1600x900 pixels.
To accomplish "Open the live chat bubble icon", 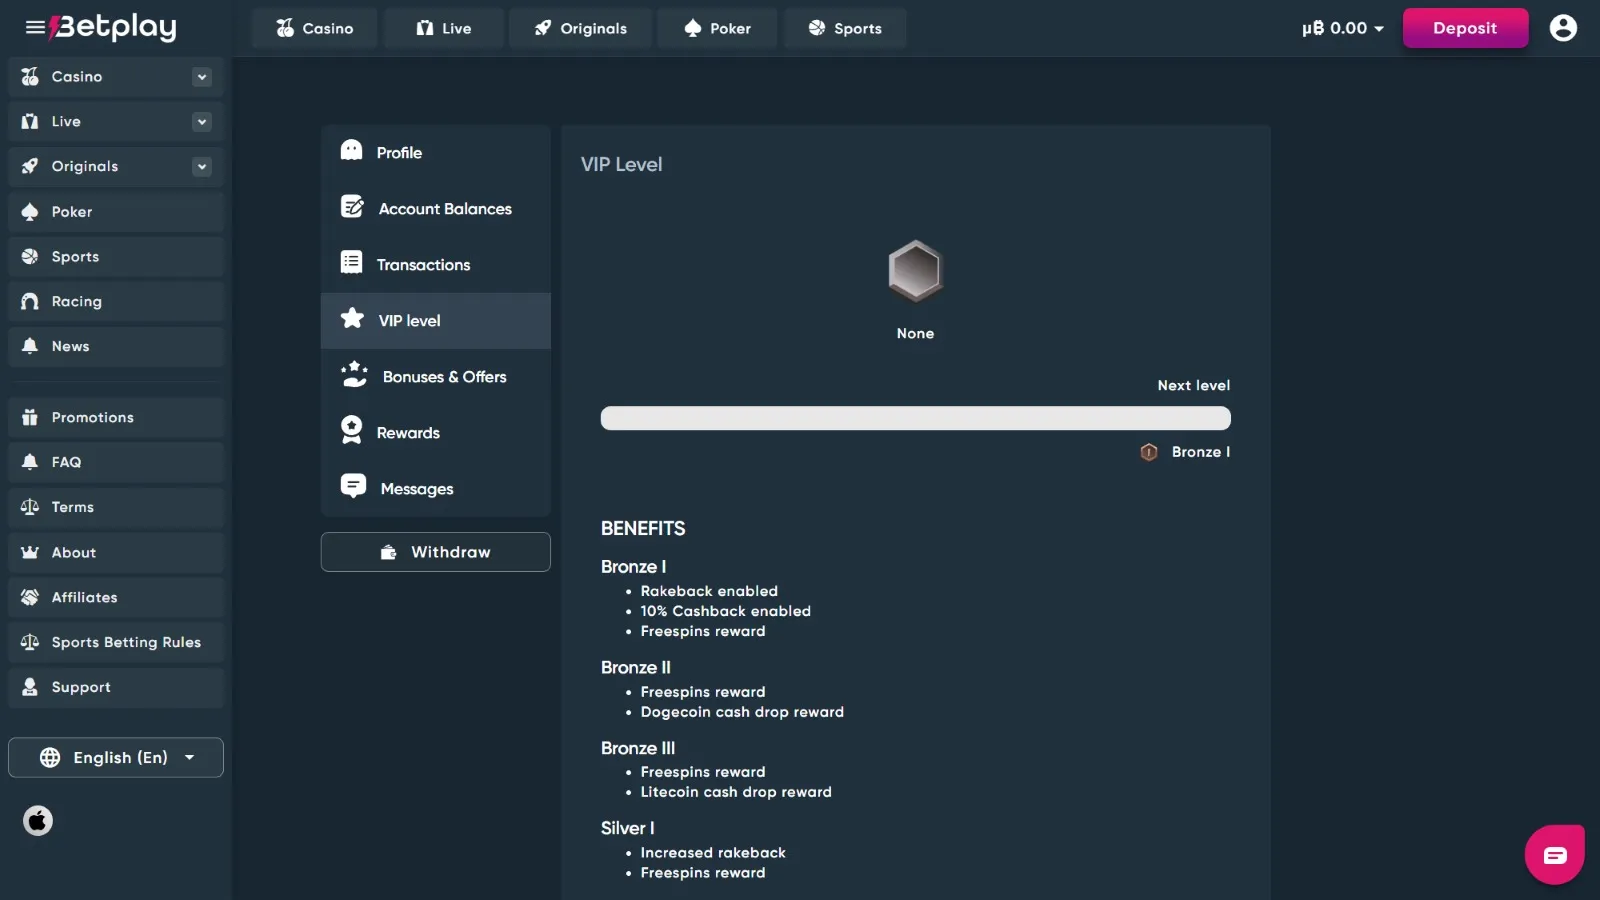I will pyautogui.click(x=1554, y=855).
